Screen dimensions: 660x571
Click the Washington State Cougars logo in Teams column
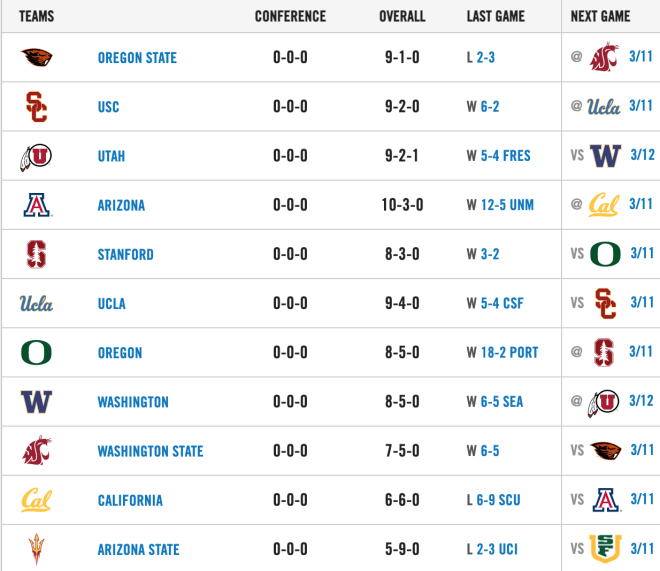tap(37, 450)
